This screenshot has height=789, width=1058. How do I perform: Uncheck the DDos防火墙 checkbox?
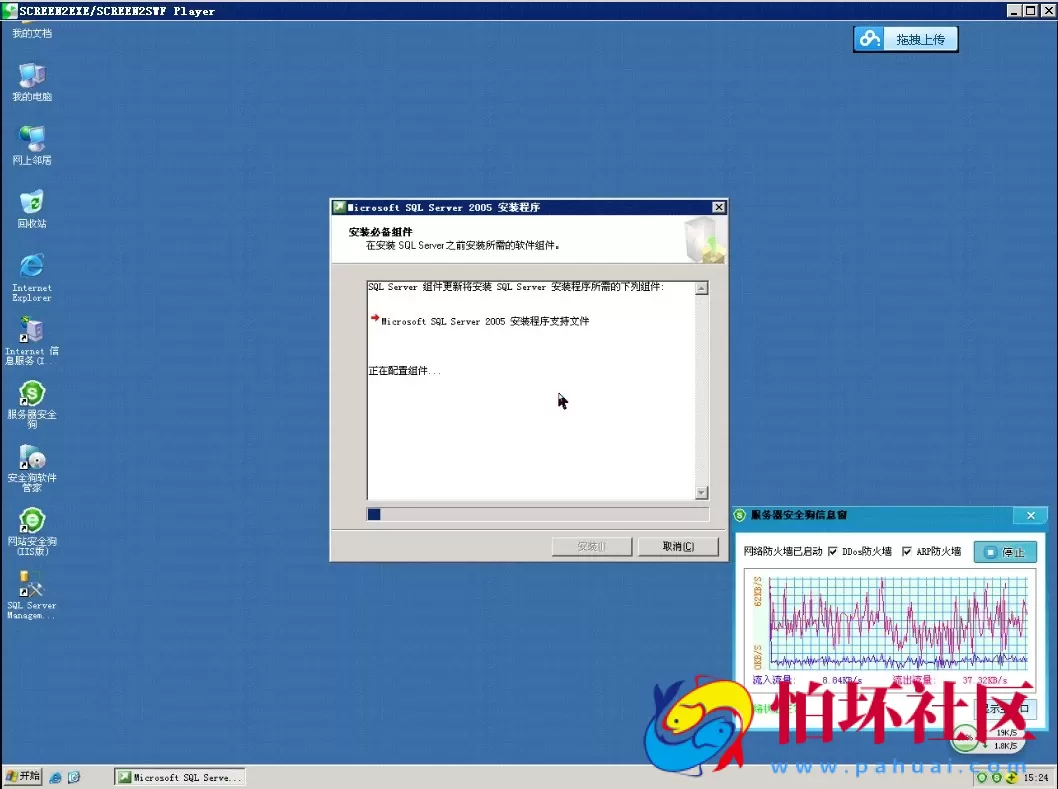click(x=833, y=551)
